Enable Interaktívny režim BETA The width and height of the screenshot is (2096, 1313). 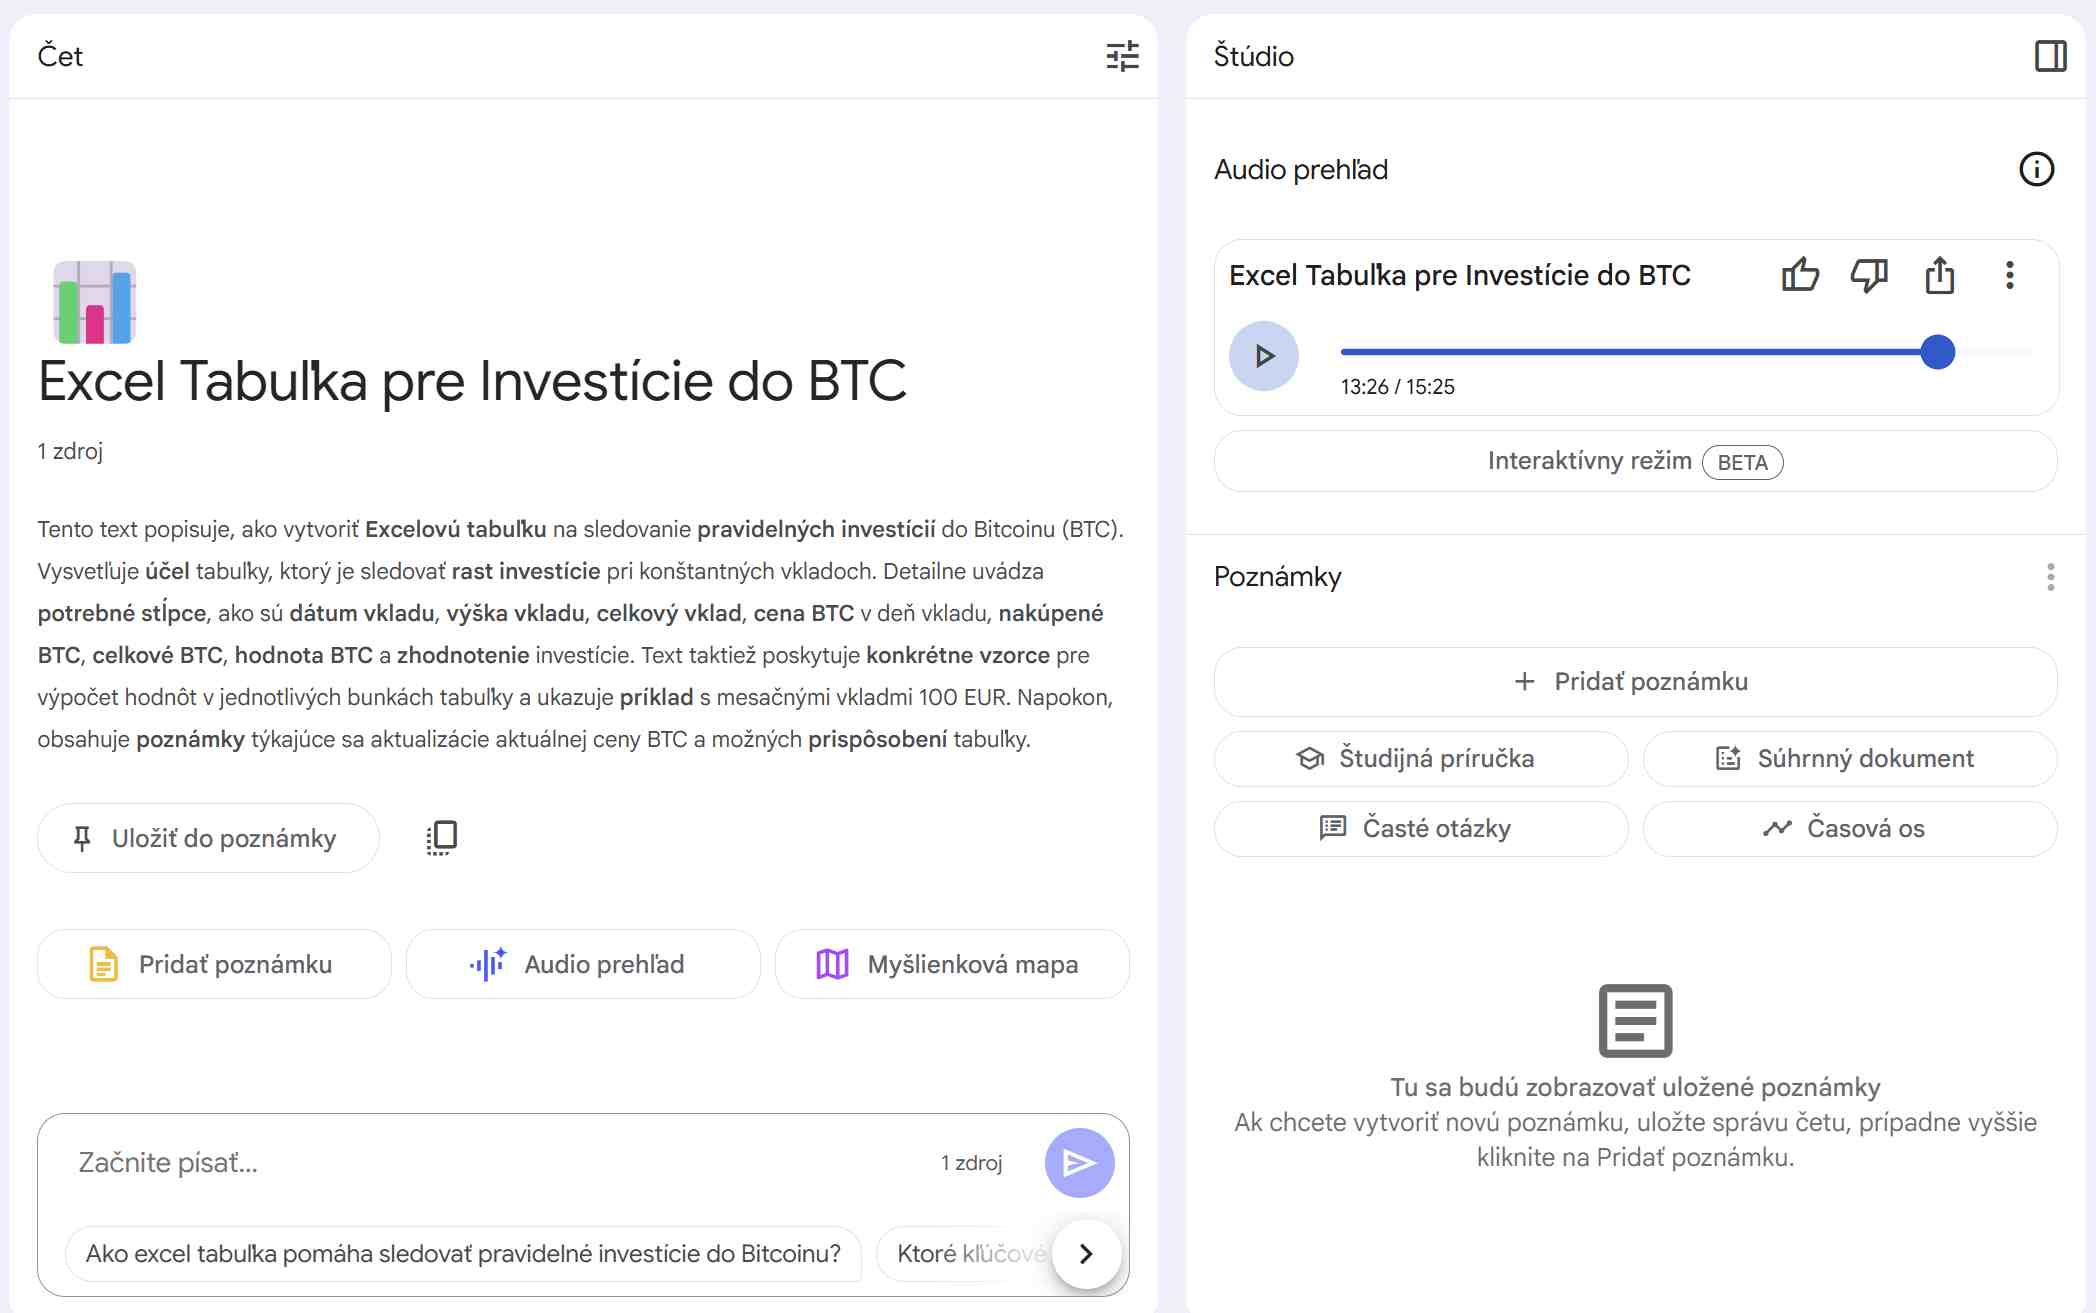click(1635, 461)
